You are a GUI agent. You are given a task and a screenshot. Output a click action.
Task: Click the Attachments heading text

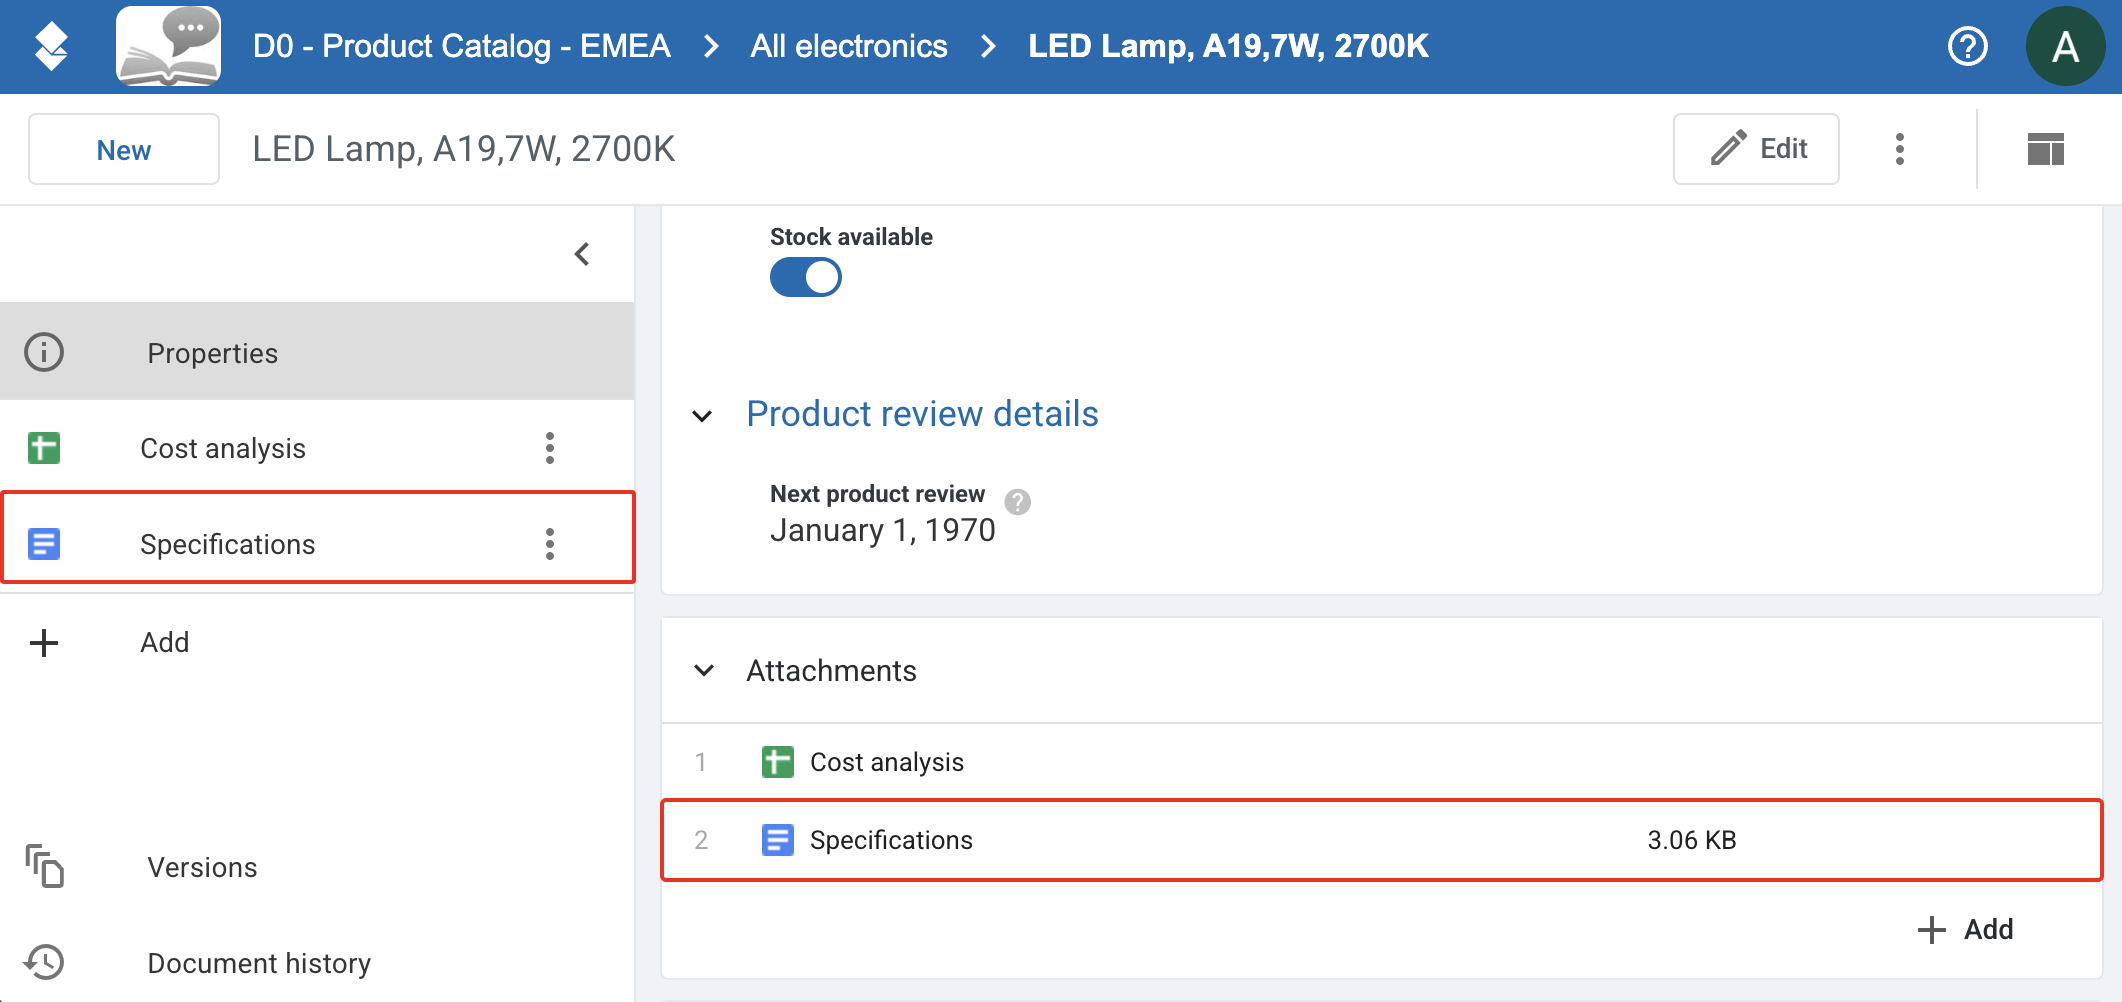tap(831, 670)
